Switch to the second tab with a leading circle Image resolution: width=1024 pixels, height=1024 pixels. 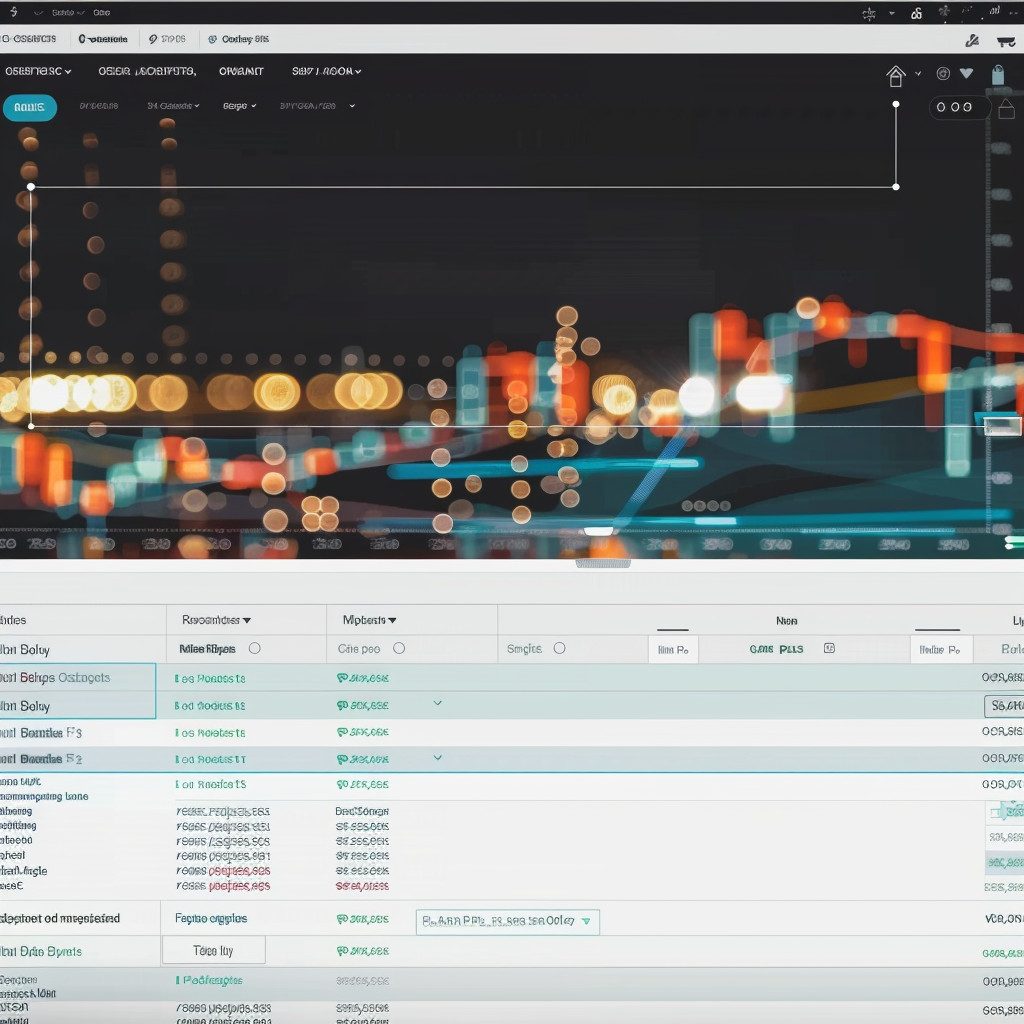pyautogui.click(x=103, y=39)
